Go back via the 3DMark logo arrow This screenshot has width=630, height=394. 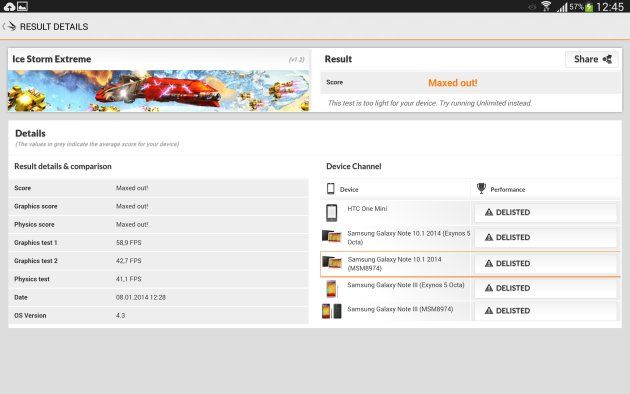pyautogui.click(x=9, y=27)
